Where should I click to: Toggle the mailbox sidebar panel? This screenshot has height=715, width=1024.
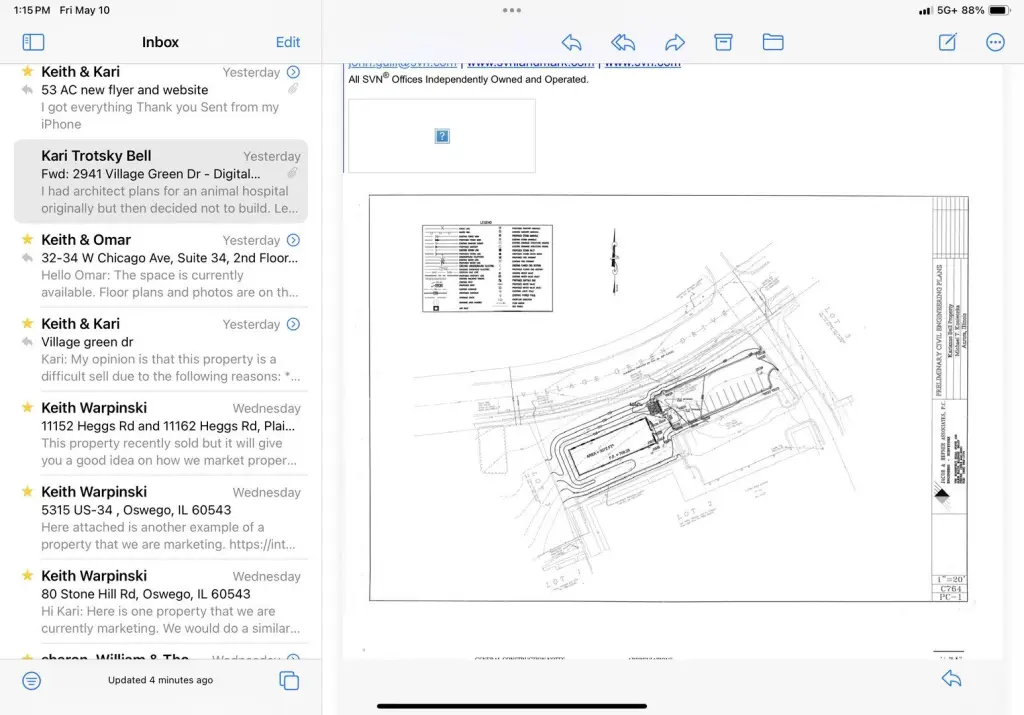[x=33, y=42]
